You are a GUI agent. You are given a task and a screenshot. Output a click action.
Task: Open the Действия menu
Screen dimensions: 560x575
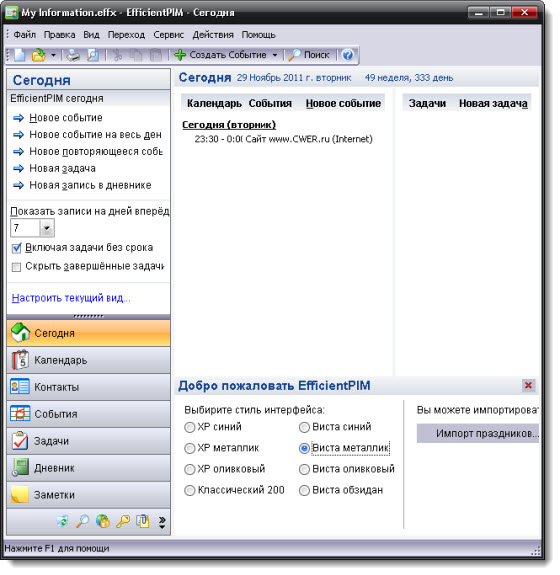(x=213, y=35)
